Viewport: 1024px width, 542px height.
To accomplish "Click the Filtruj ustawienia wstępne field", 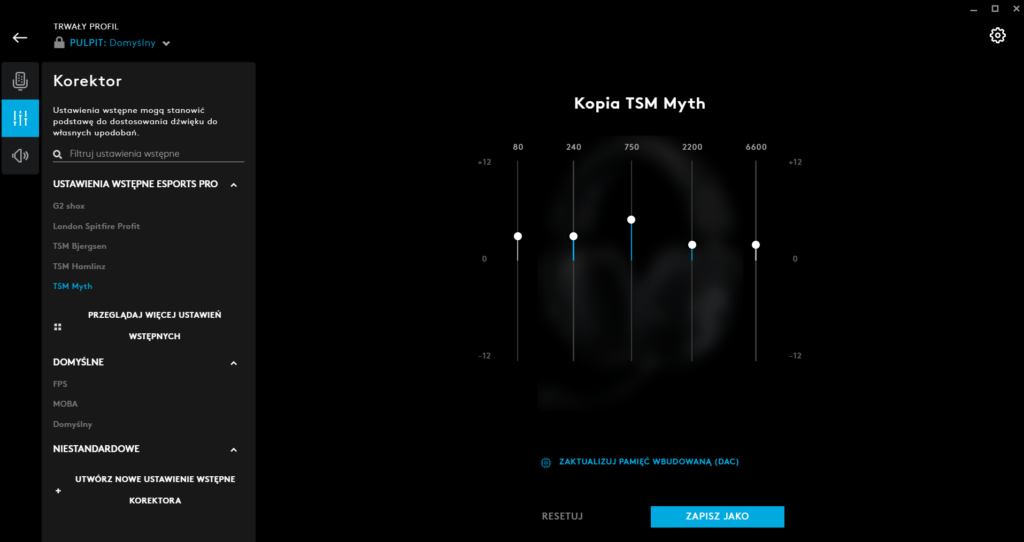I will [155, 154].
